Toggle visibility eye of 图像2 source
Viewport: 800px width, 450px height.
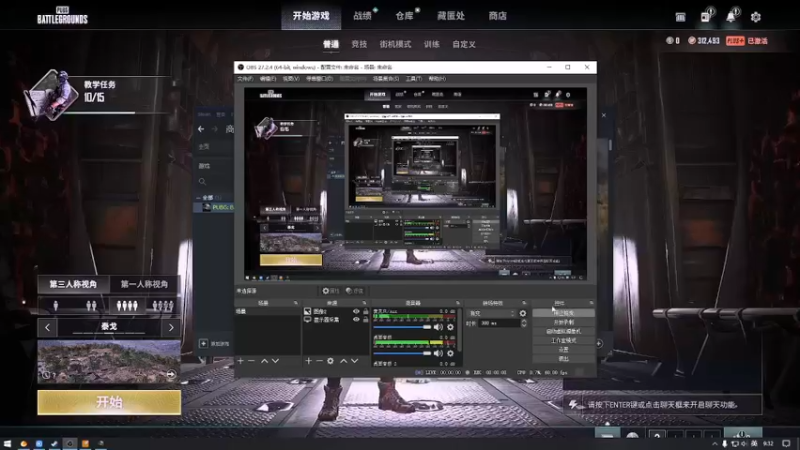pos(356,311)
